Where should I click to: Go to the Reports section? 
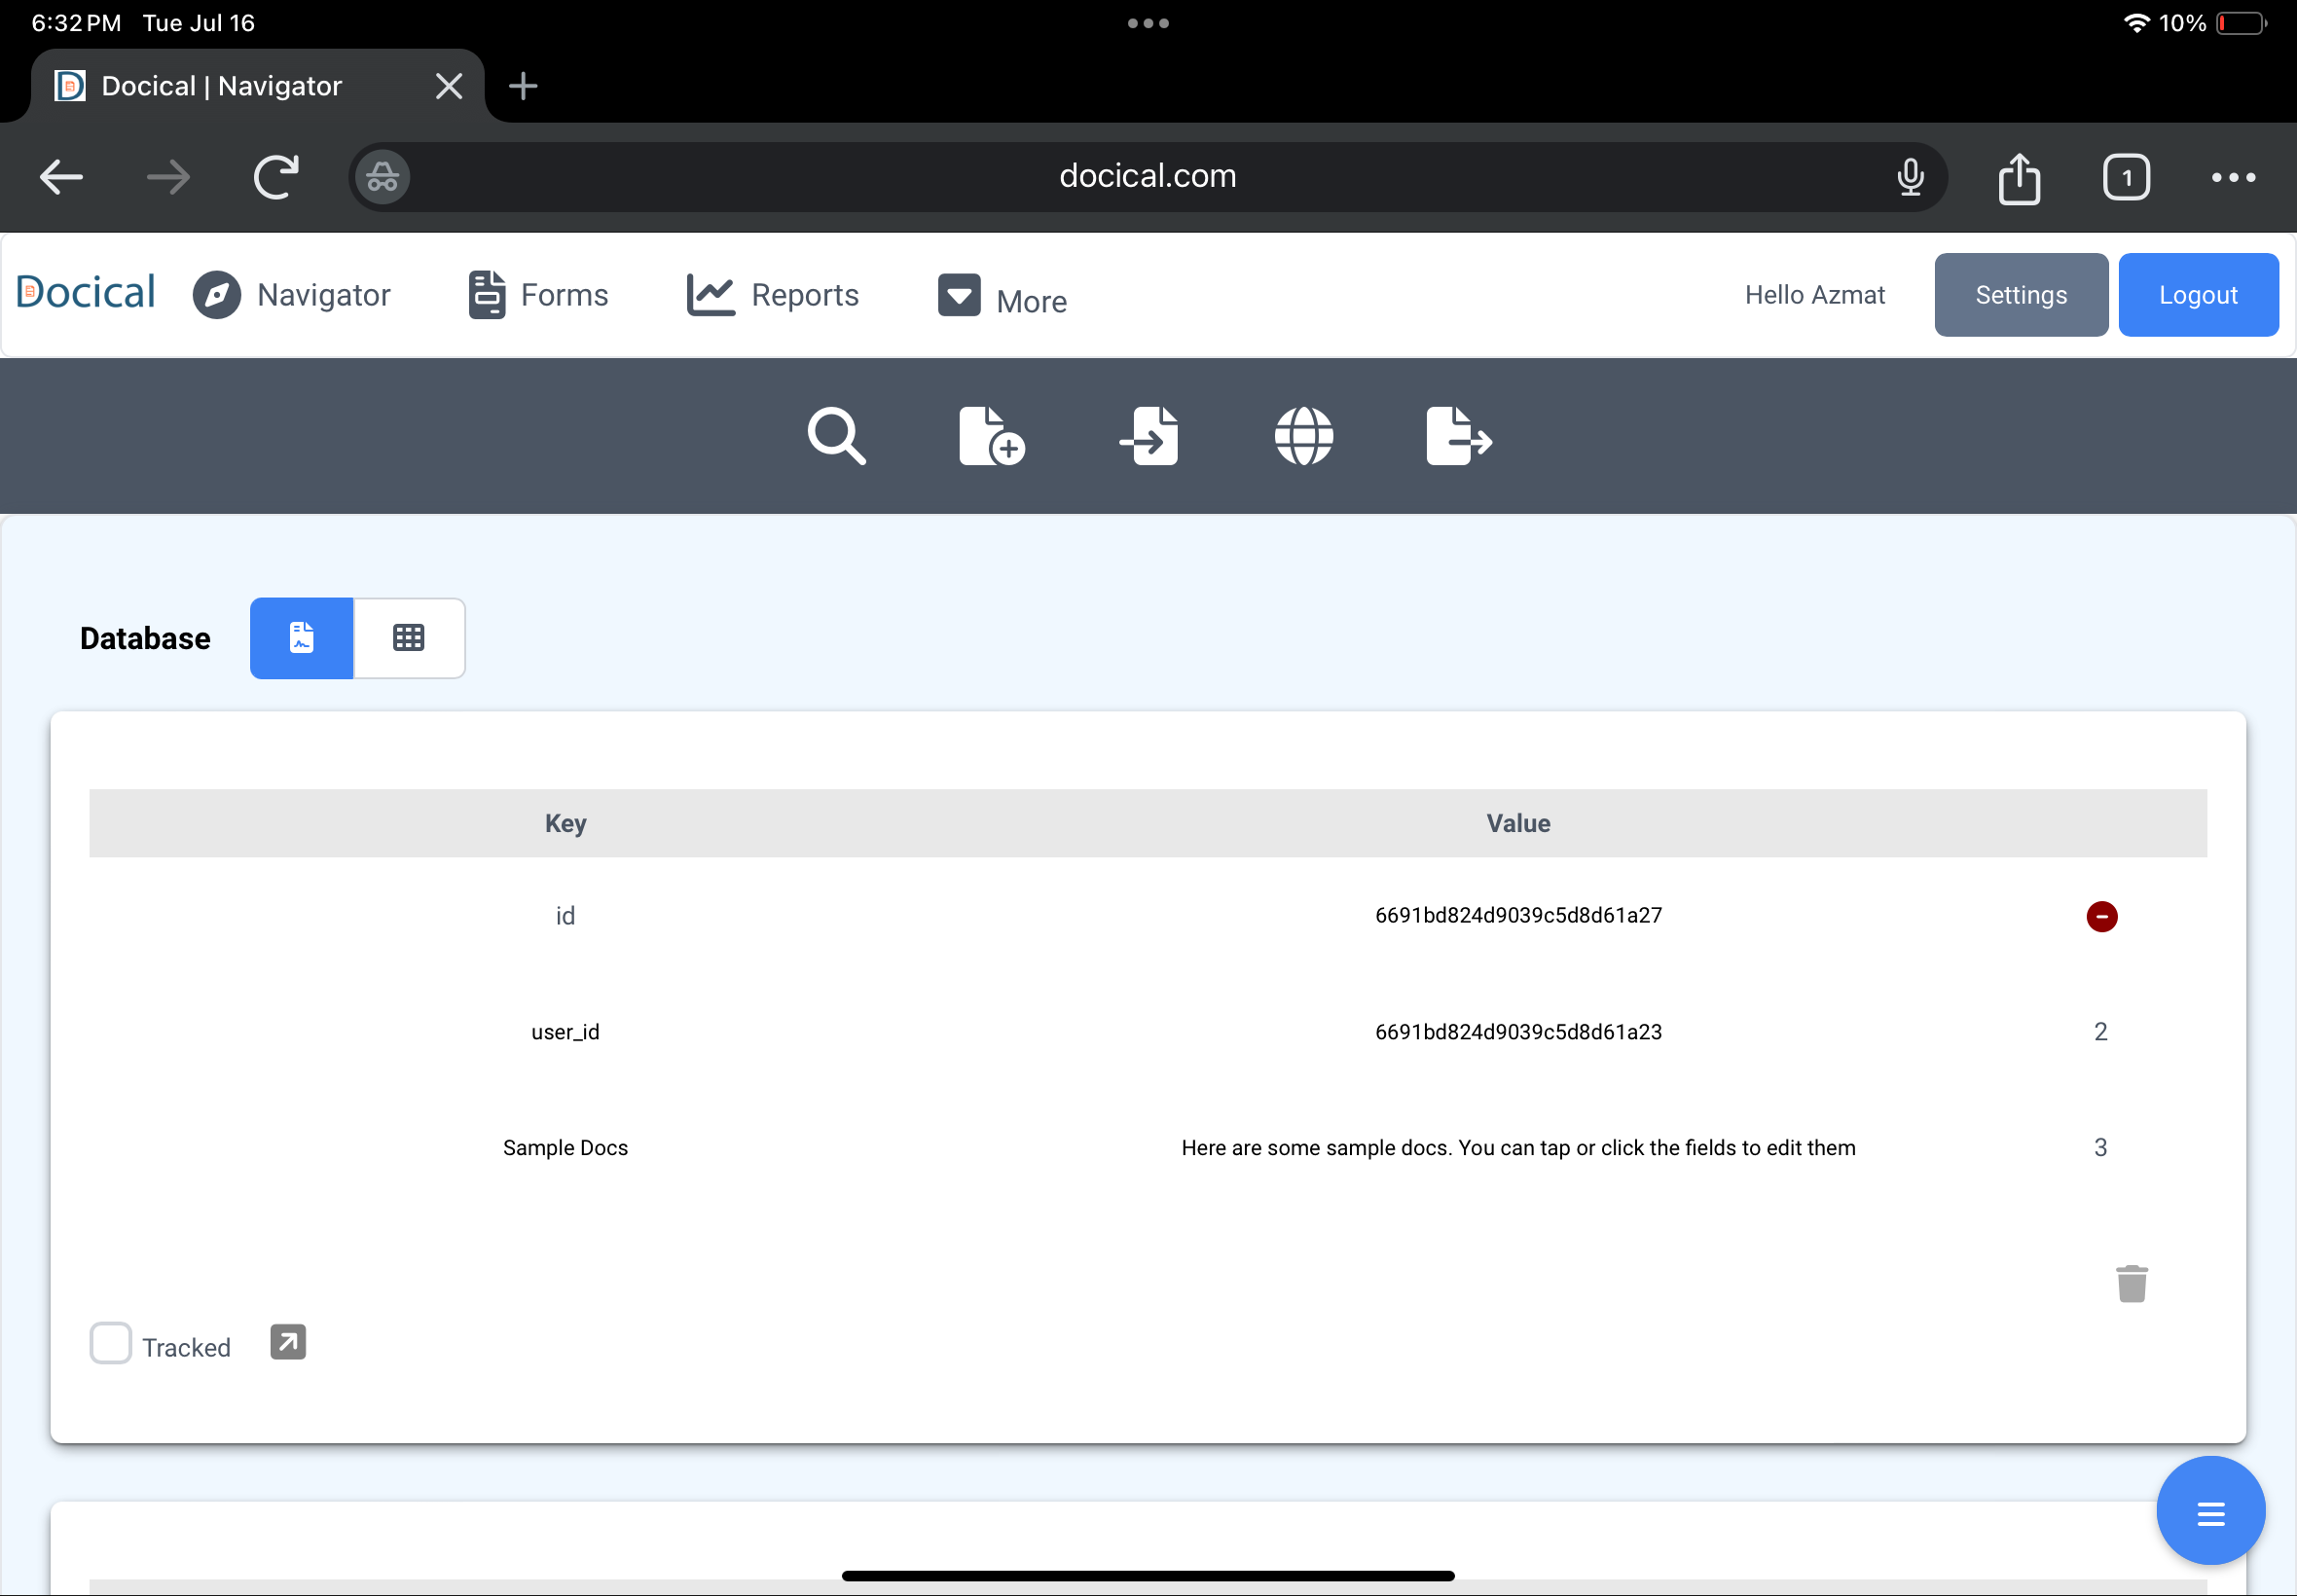click(x=773, y=295)
